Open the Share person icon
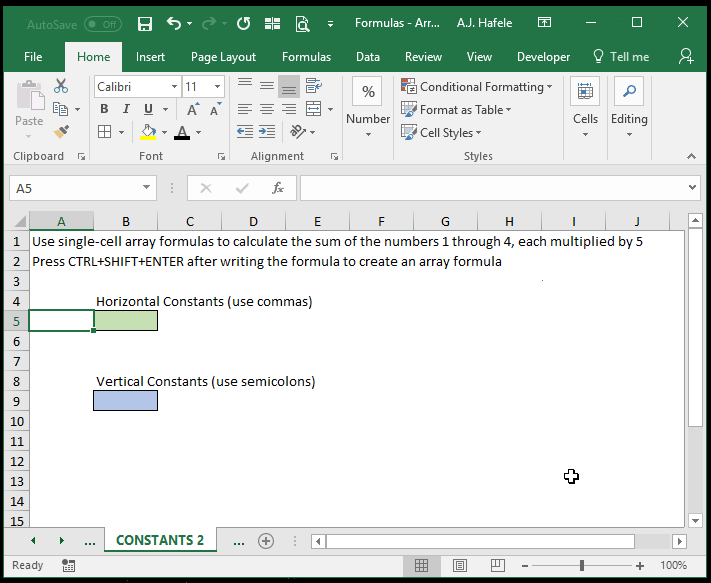 click(x=686, y=57)
